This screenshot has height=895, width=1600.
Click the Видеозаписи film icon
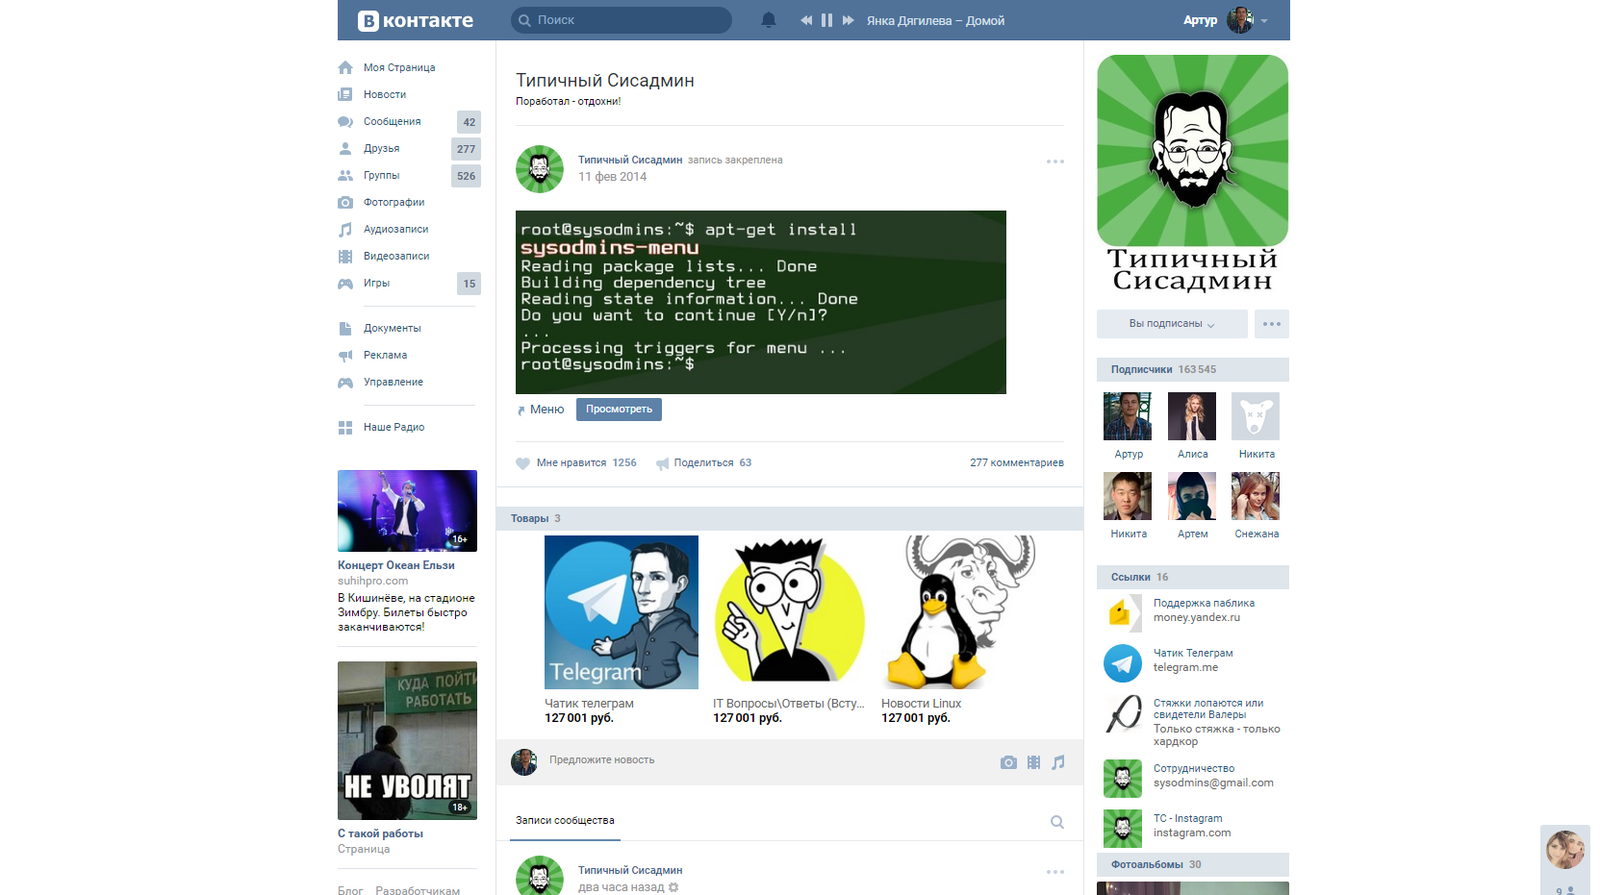coord(345,256)
